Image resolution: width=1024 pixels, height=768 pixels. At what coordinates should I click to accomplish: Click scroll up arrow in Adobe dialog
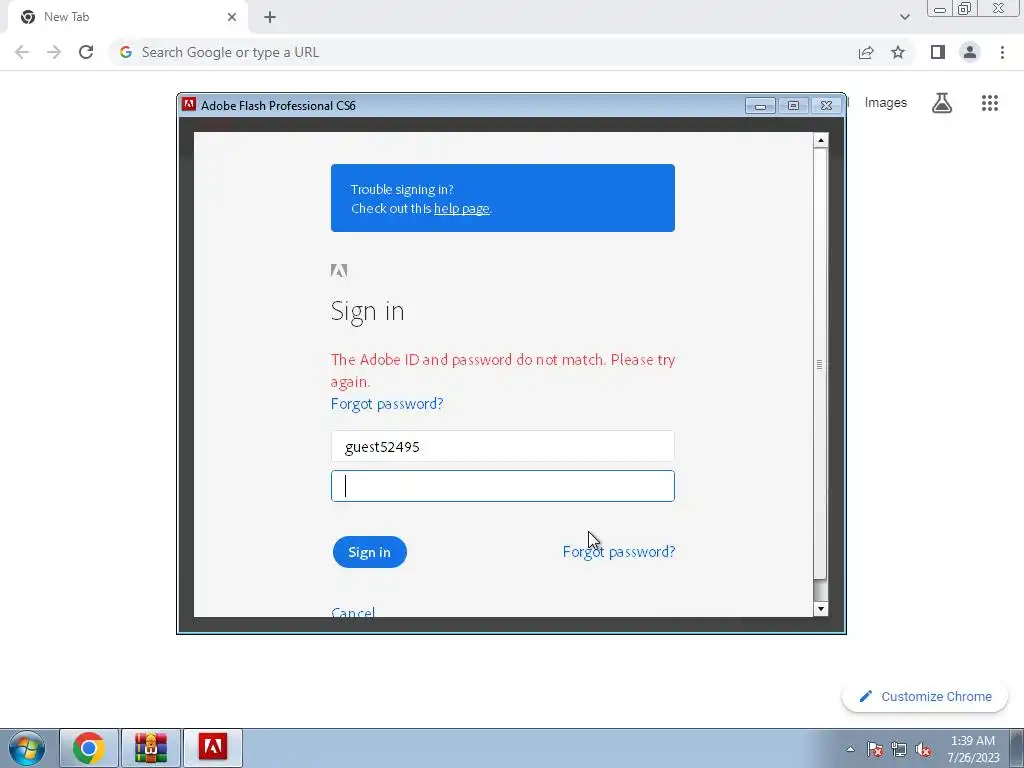tap(820, 140)
